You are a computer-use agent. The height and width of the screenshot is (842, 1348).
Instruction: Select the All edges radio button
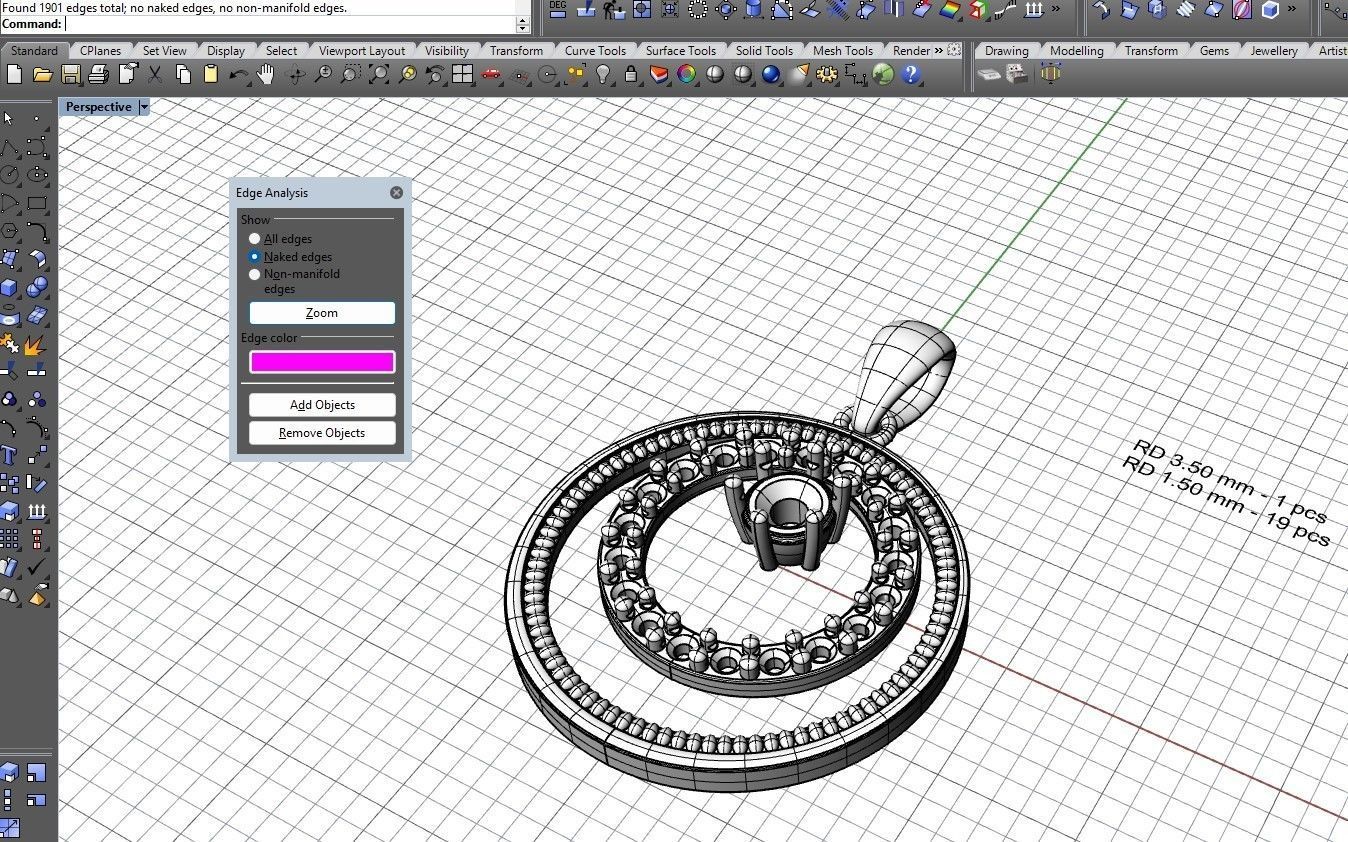255,239
